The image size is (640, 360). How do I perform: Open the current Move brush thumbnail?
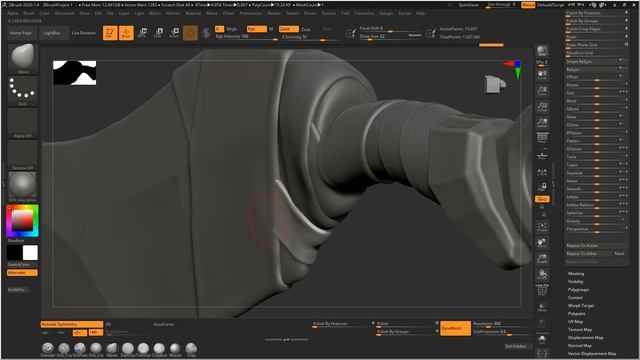click(23, 58)
